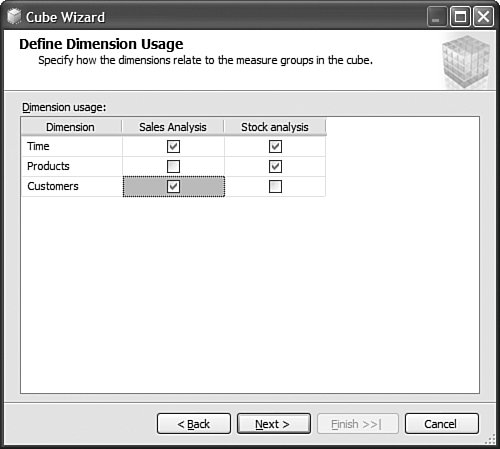500x449 pixels.
Task: Close the Cube Wizard window
Action: 483,16
